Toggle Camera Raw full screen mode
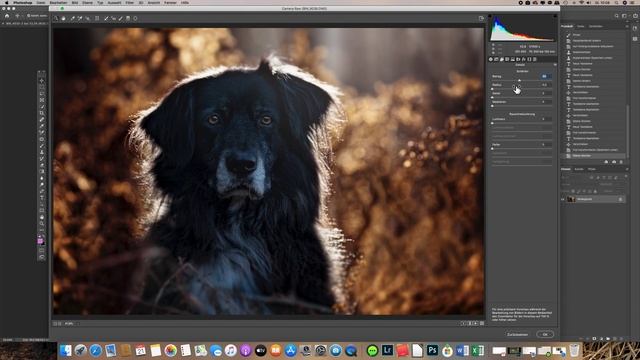 pos(481,18)
